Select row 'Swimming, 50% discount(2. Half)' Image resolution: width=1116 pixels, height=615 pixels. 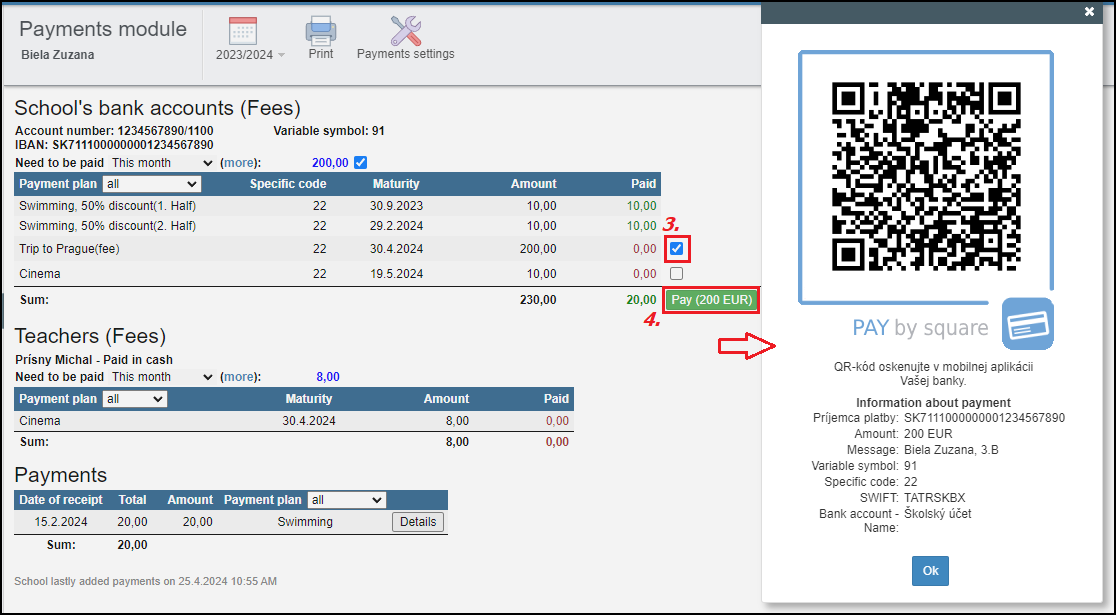(x=337, y=226)
